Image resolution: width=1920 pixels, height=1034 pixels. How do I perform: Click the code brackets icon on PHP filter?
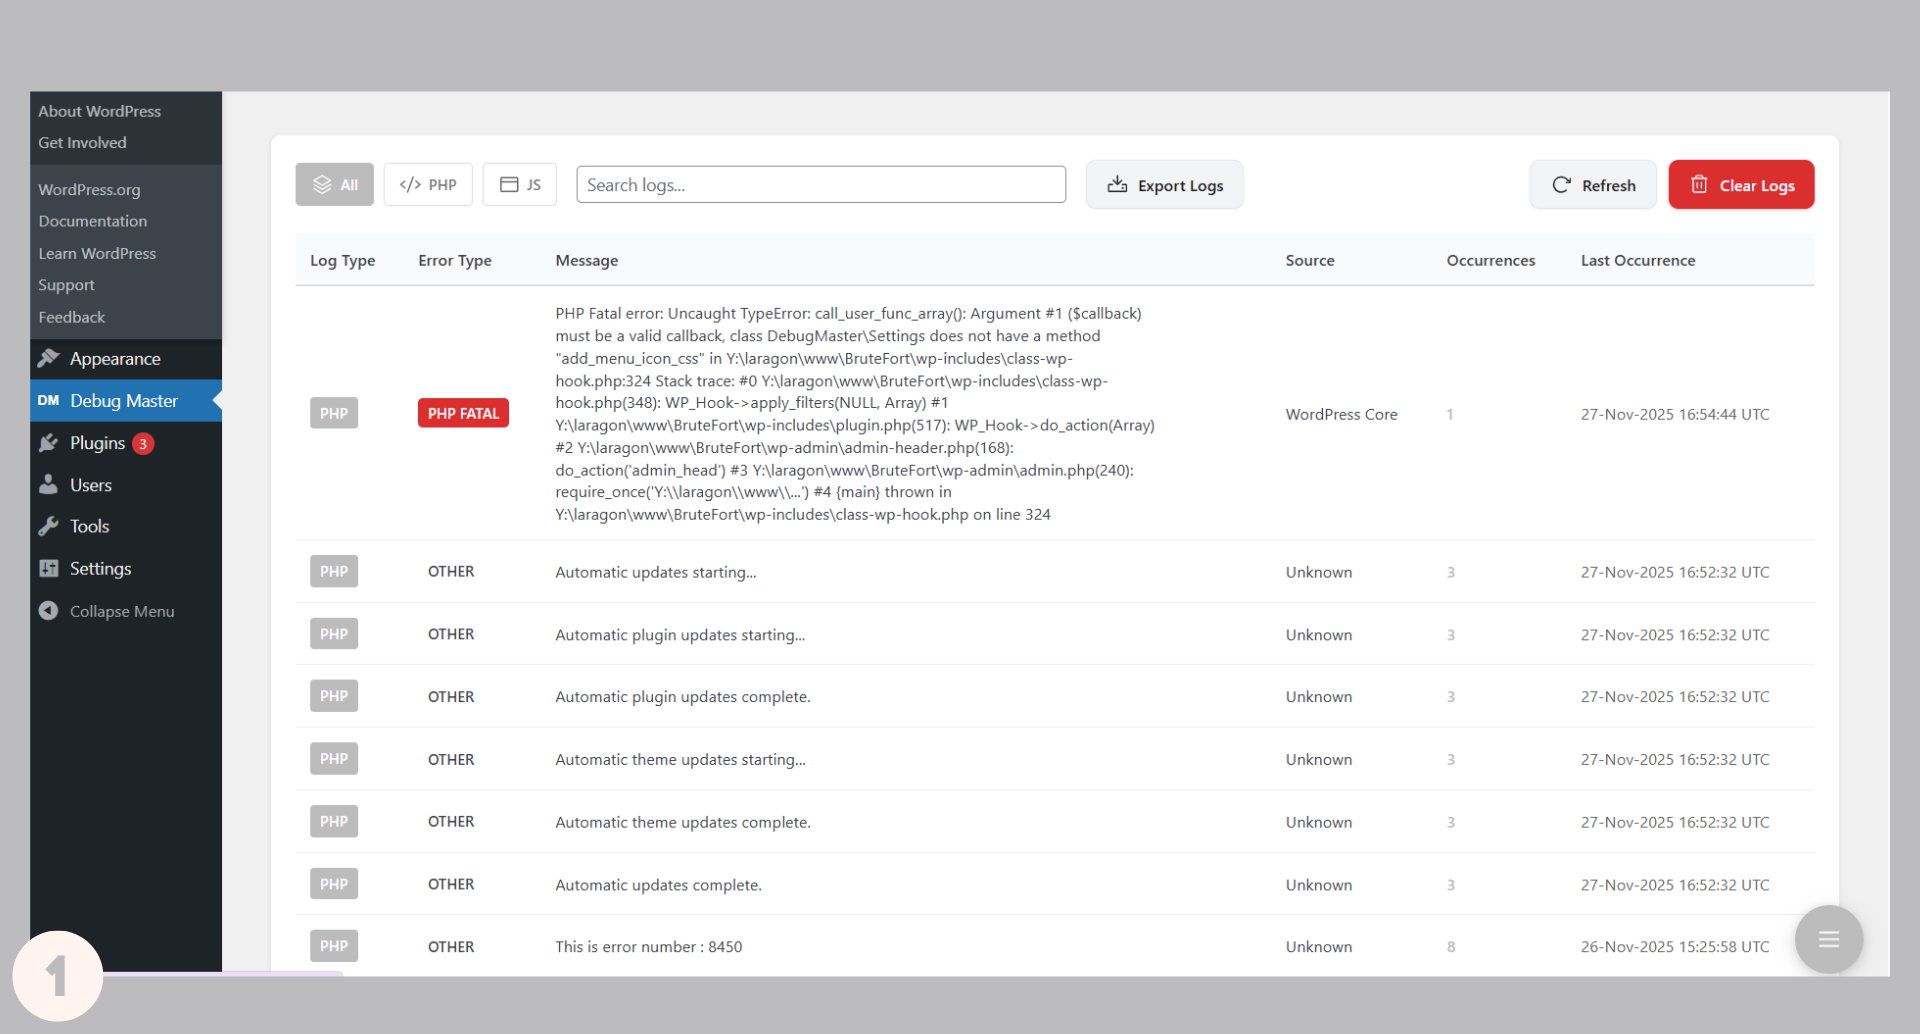[x=410, y=184]
